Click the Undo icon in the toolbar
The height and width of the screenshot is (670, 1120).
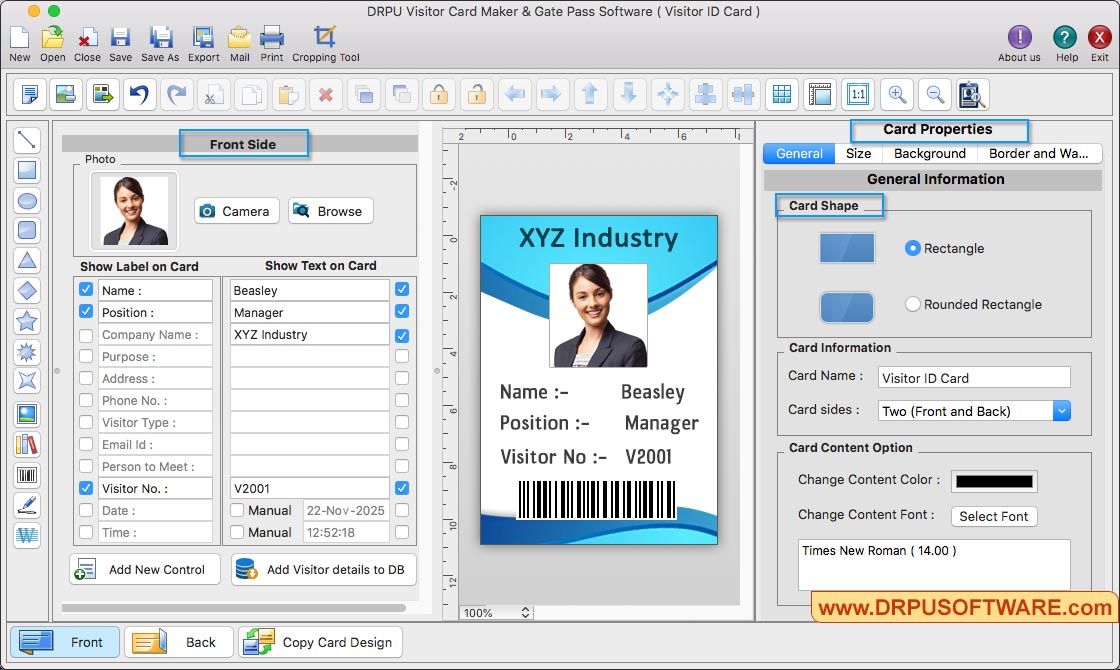tap(140, 94)
